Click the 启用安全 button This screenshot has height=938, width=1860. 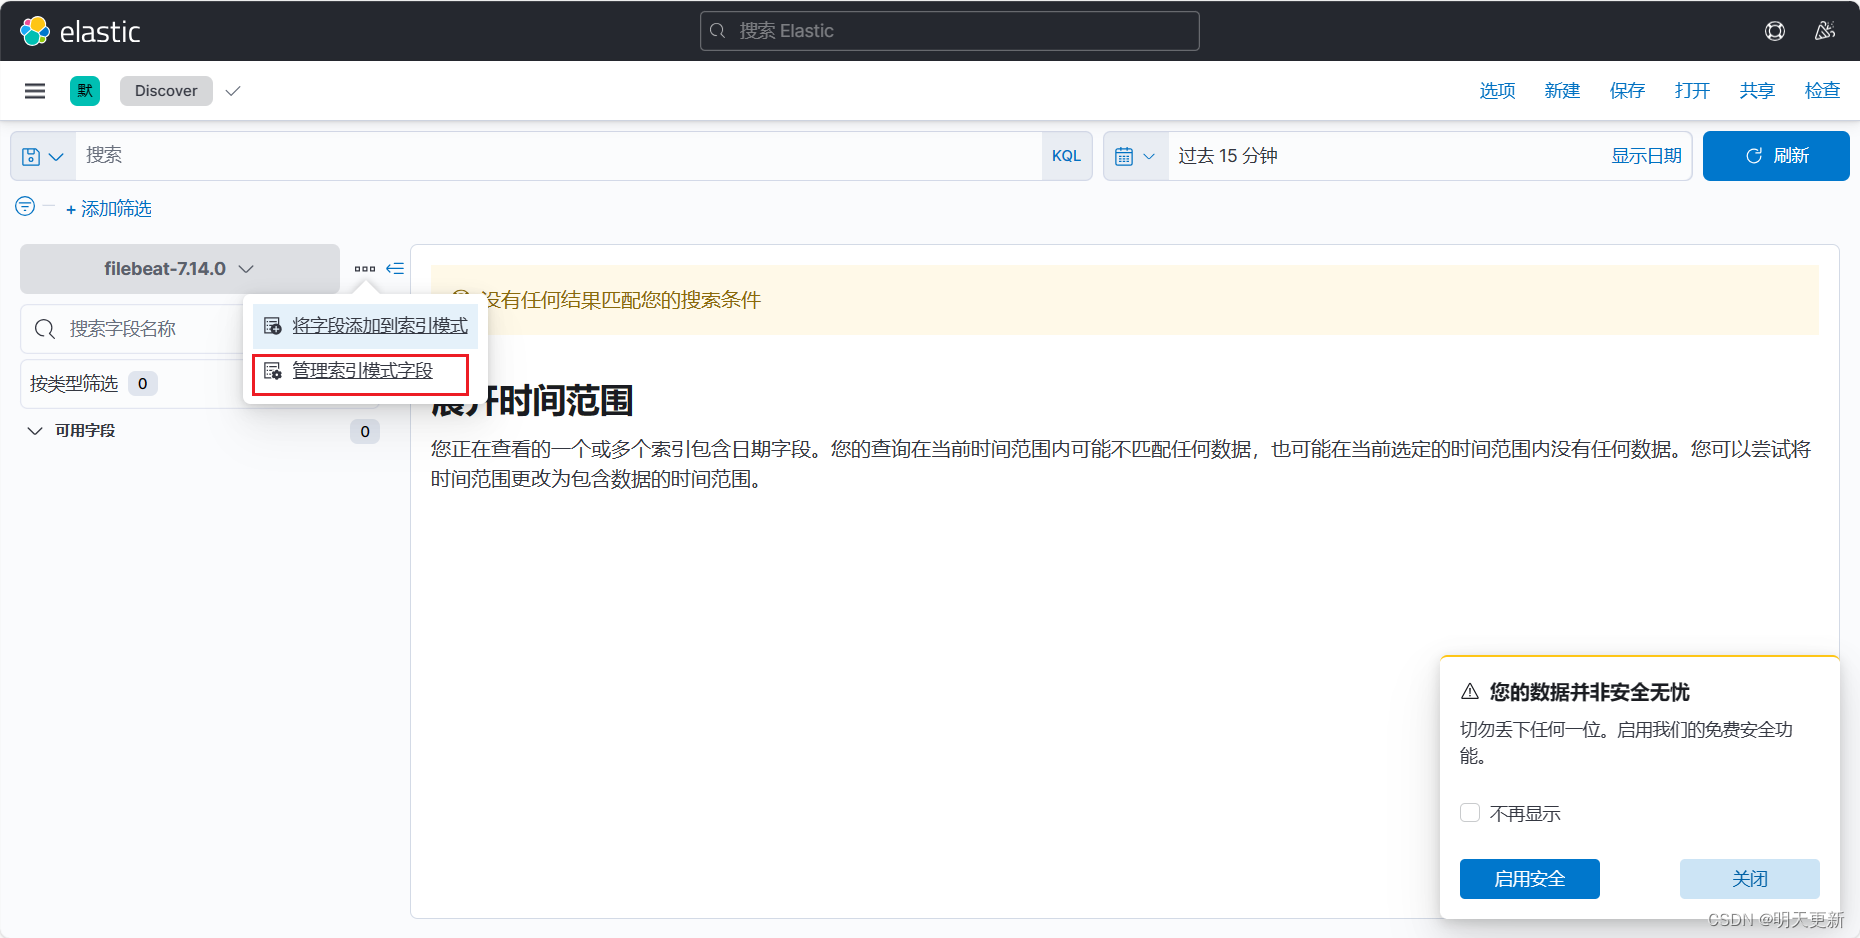click(1529, 878)
